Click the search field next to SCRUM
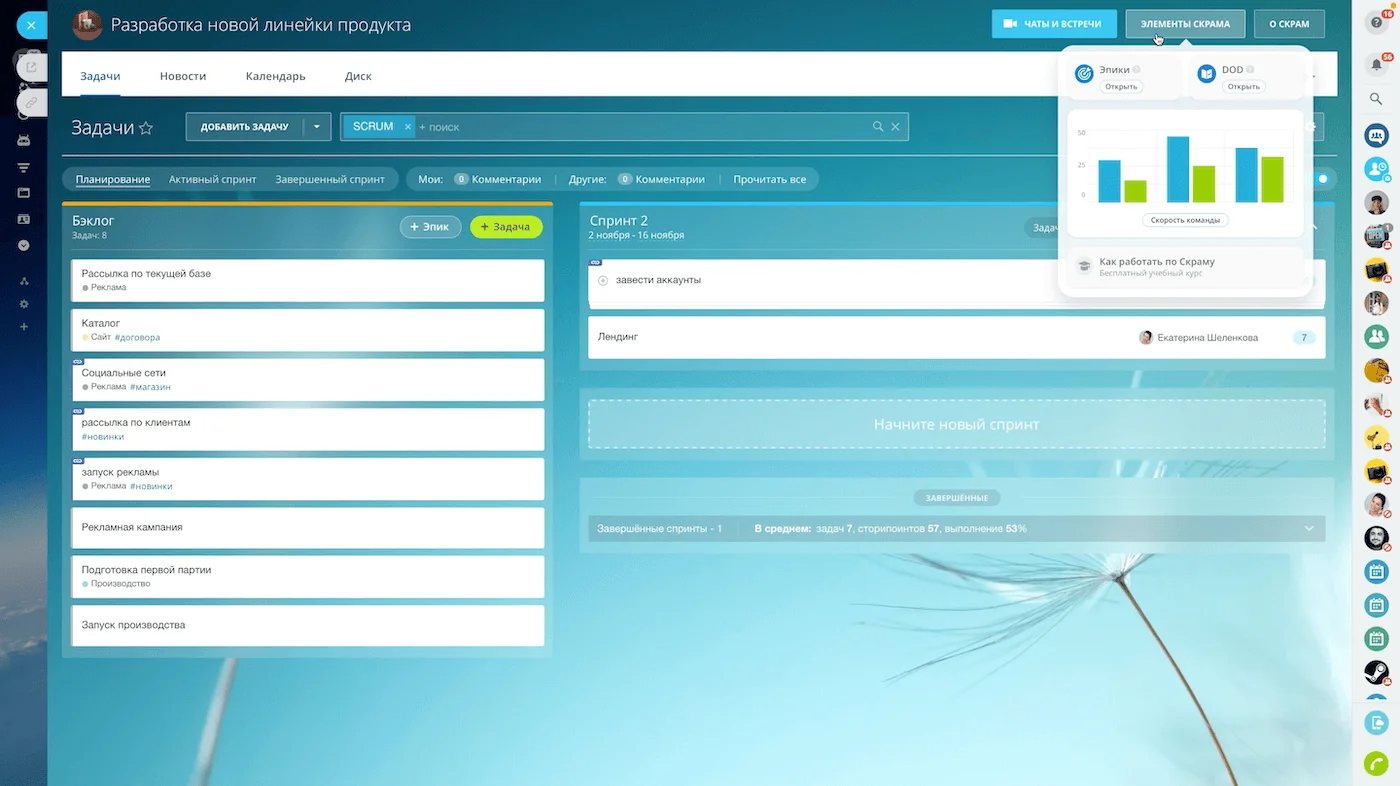 tap(640, 127)
